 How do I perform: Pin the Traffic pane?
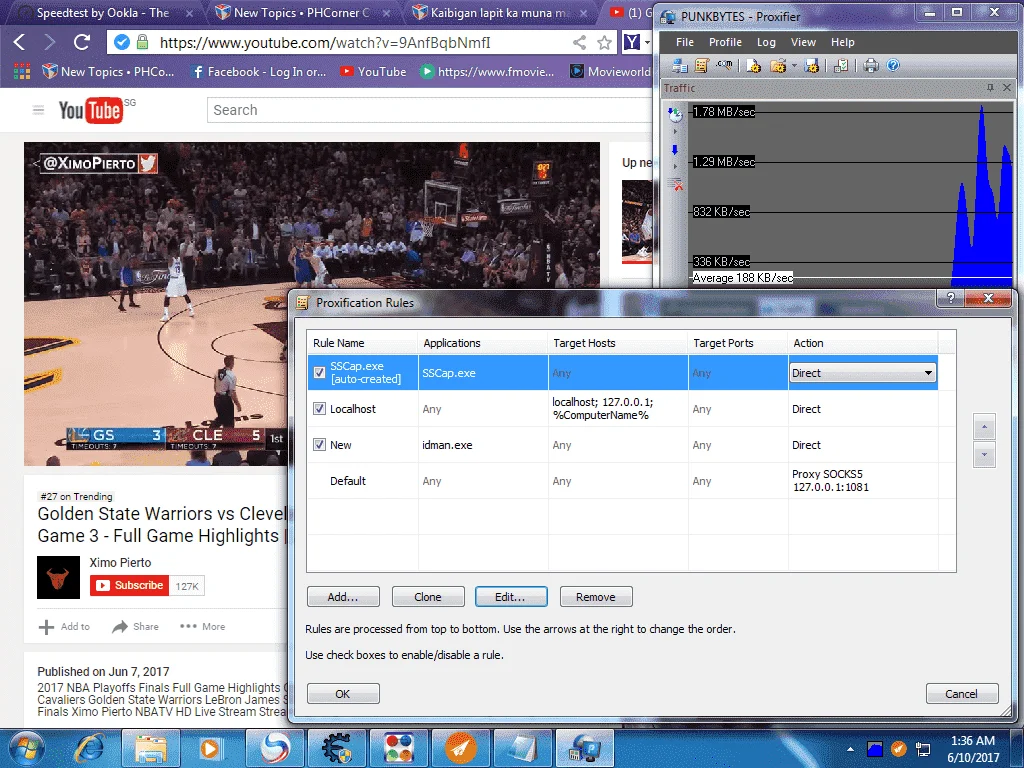[x=990, y=88]
